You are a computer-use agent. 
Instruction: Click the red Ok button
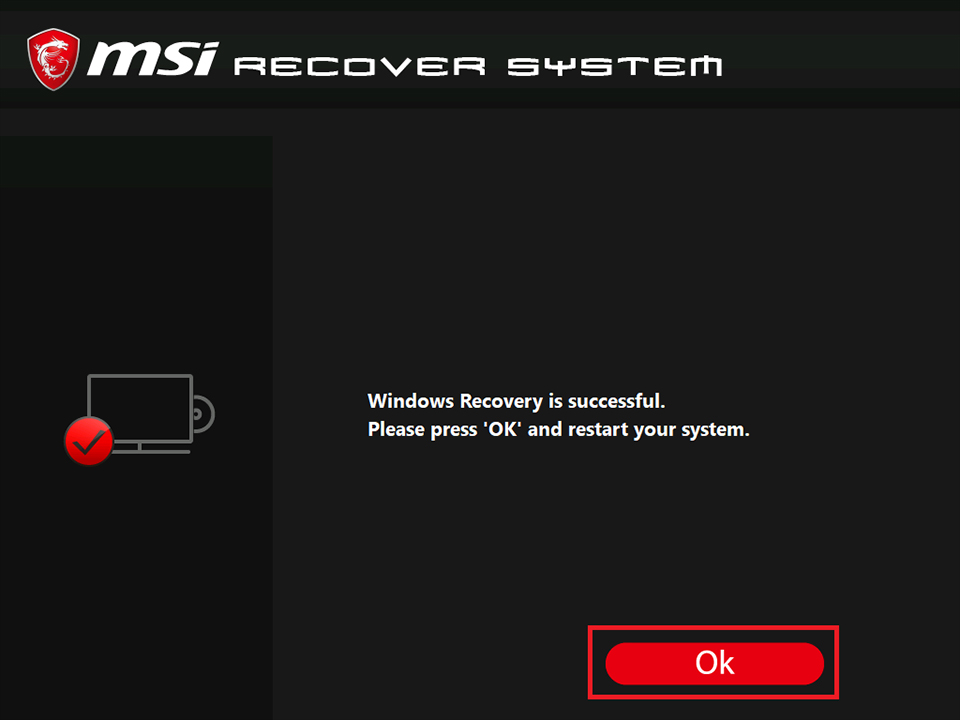click(x=714, y=663)
